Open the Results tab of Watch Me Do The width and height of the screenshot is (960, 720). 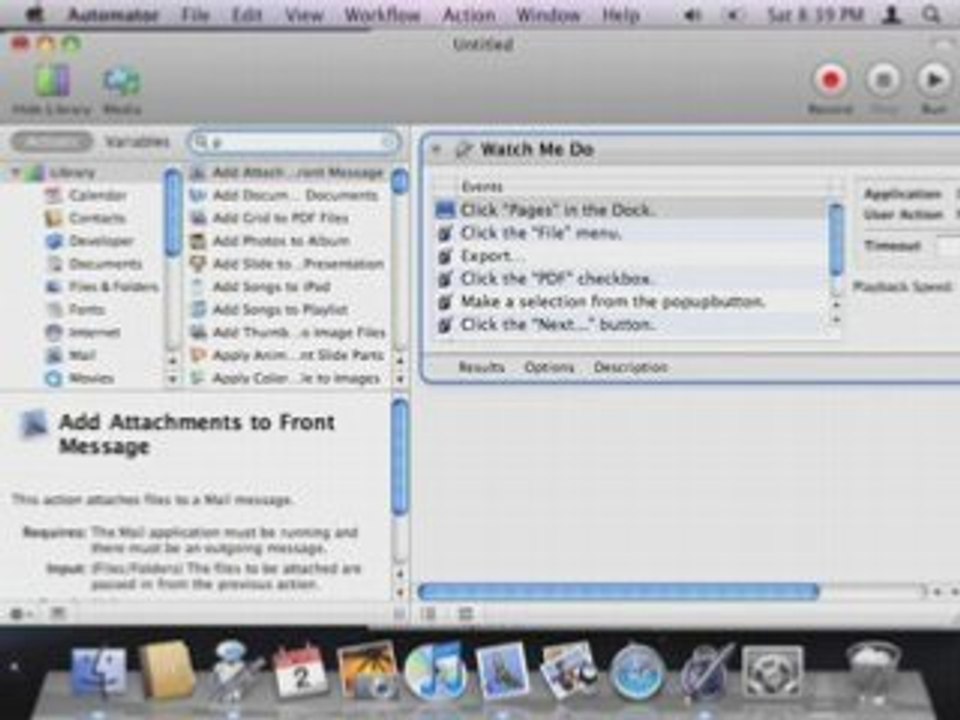482,367
